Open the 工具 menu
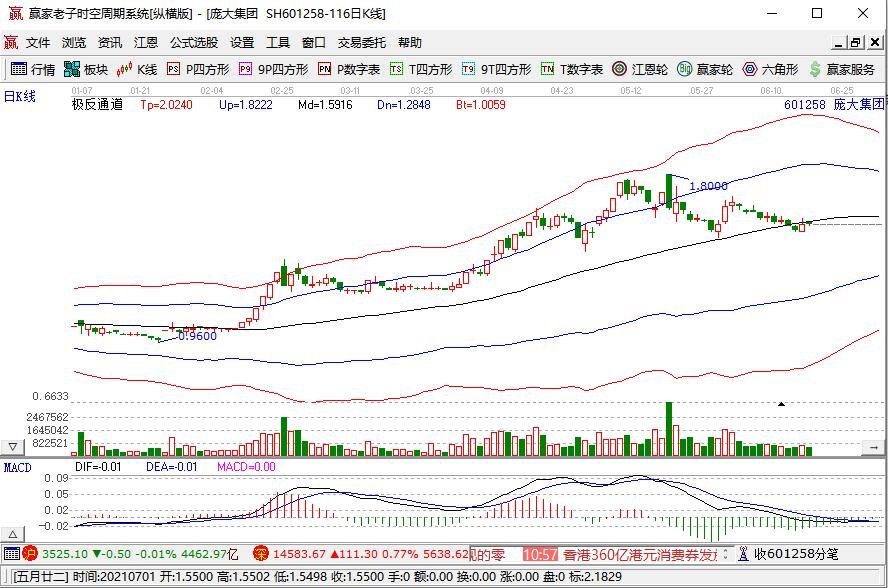Viewport: 888px width, 588px height. click(x=278, y=42)
